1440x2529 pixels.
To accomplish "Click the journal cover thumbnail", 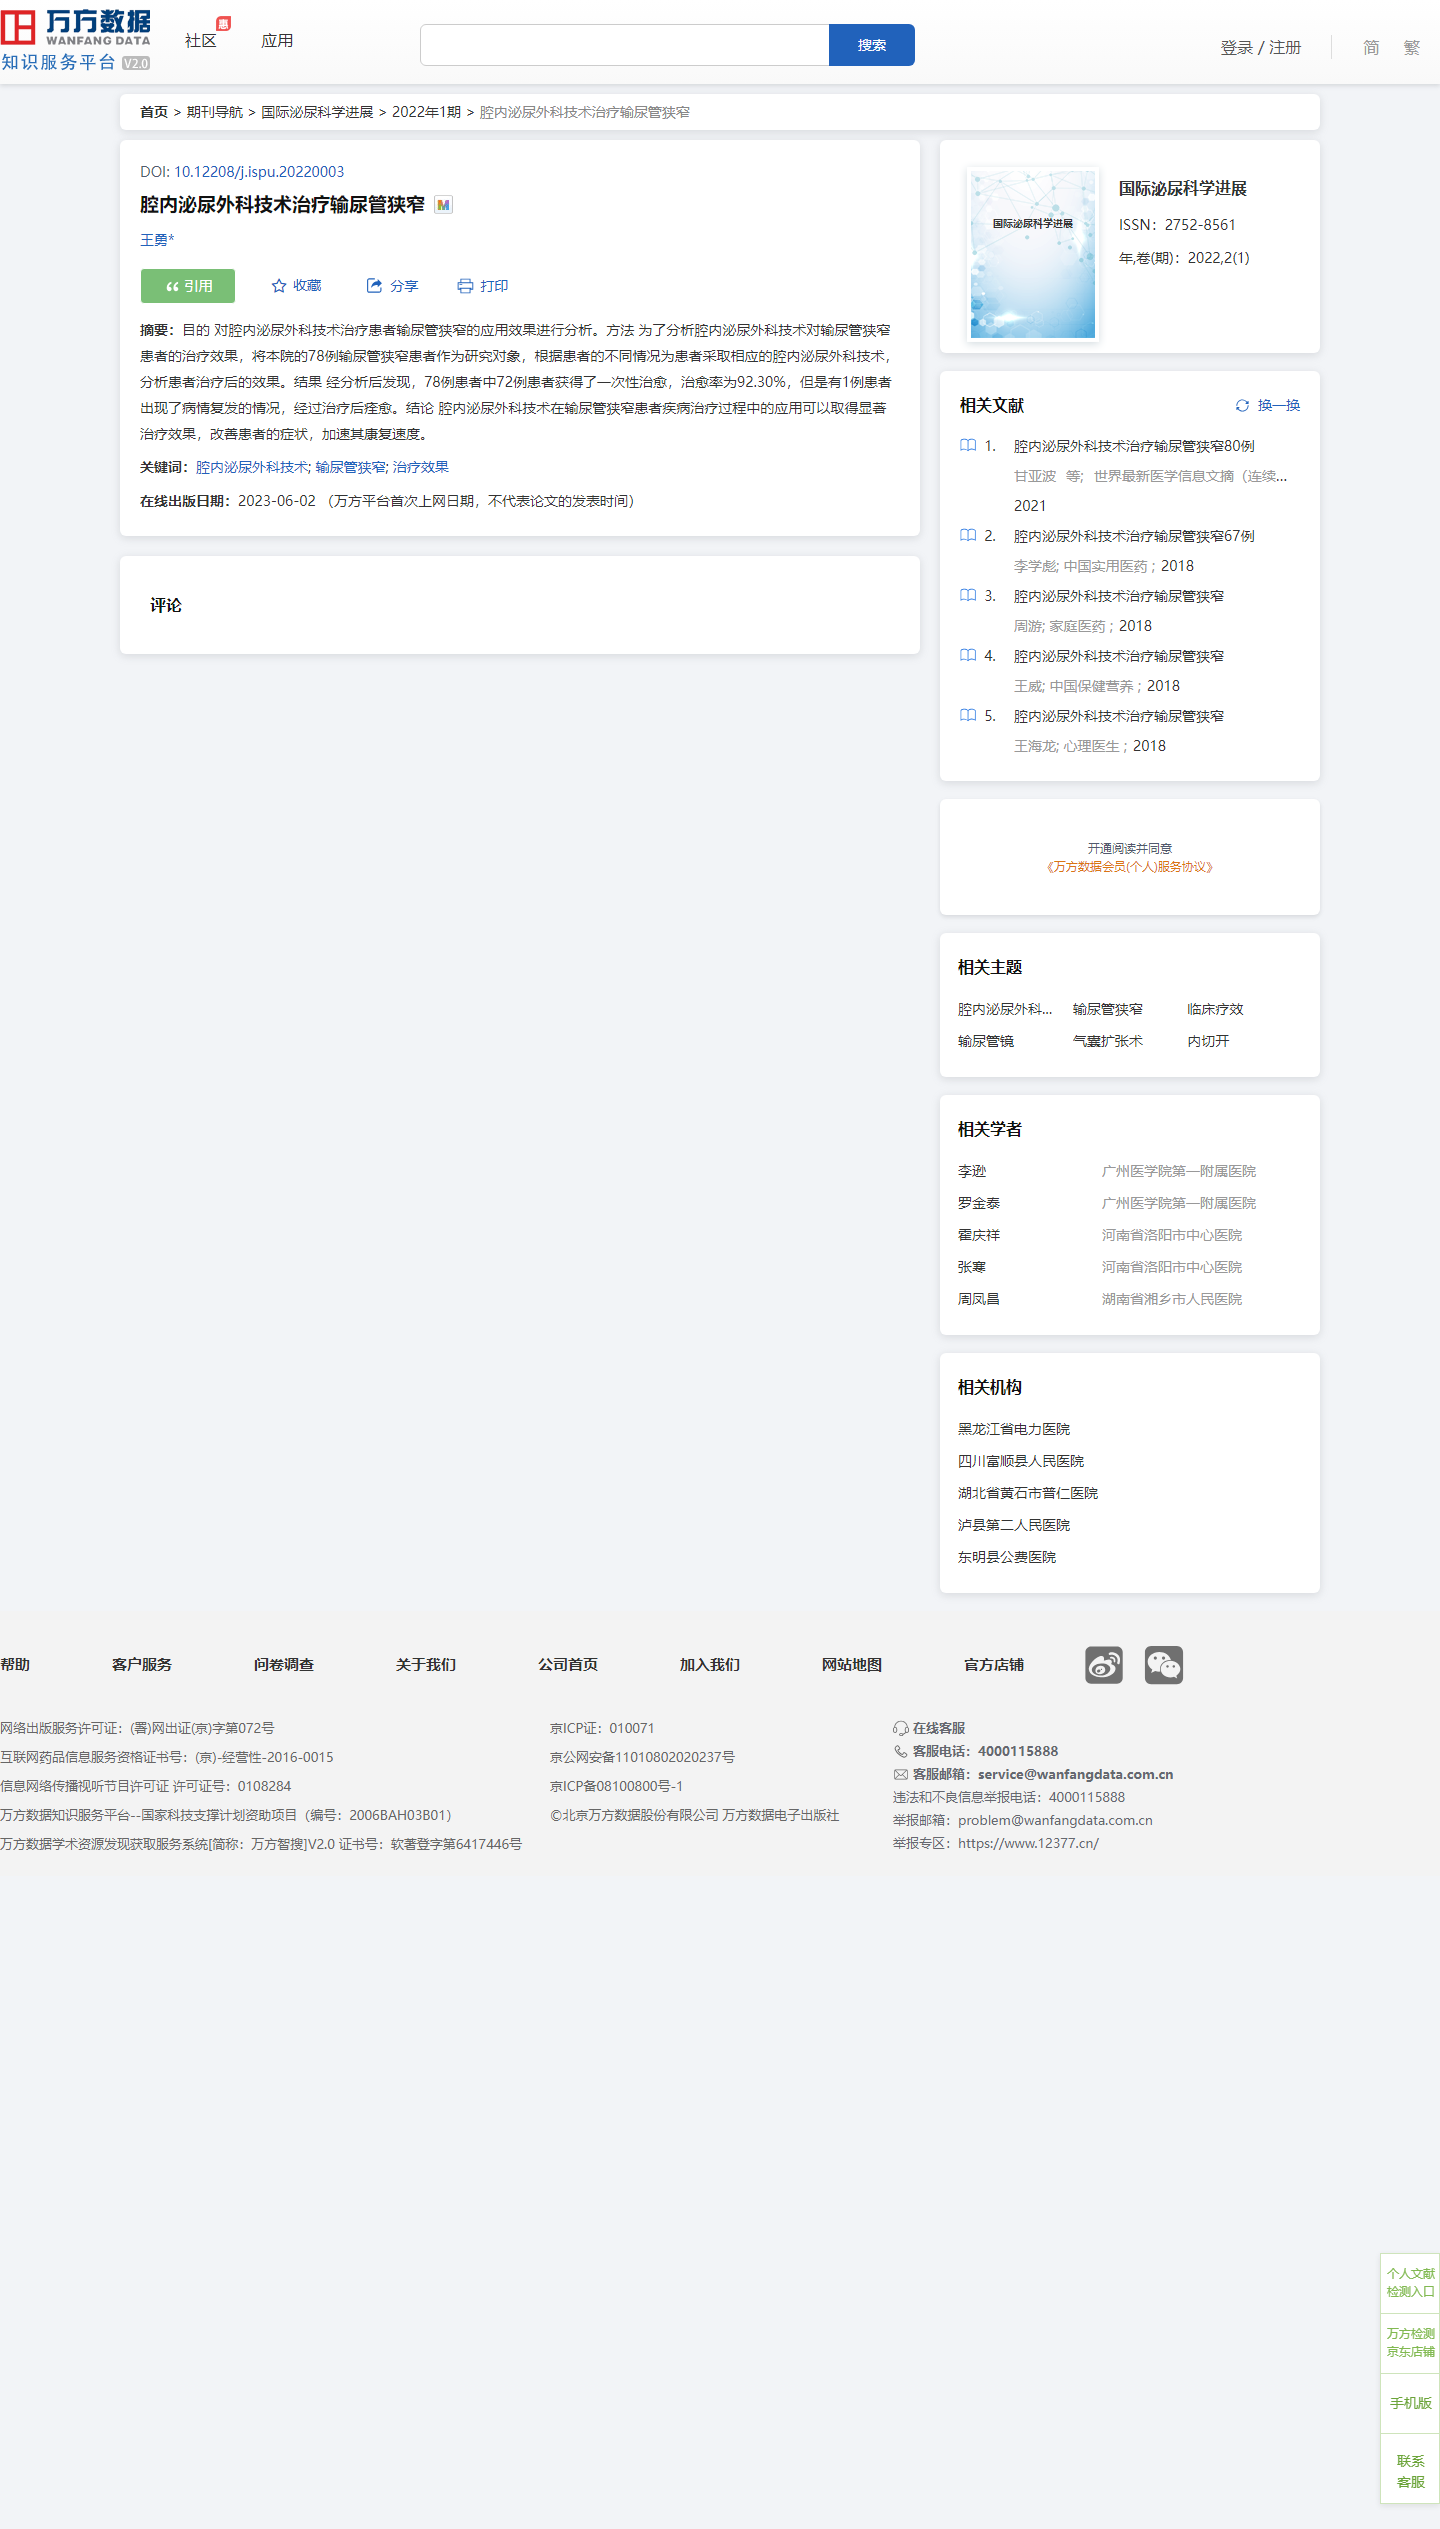I will (x=1032, y=254).
